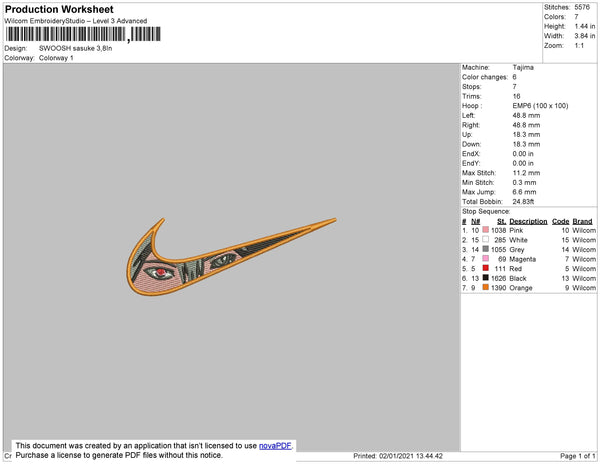Click the Total Bobbin value '24.83ft'
Viewport: 600px width, 464px height.
pos(523,202)
